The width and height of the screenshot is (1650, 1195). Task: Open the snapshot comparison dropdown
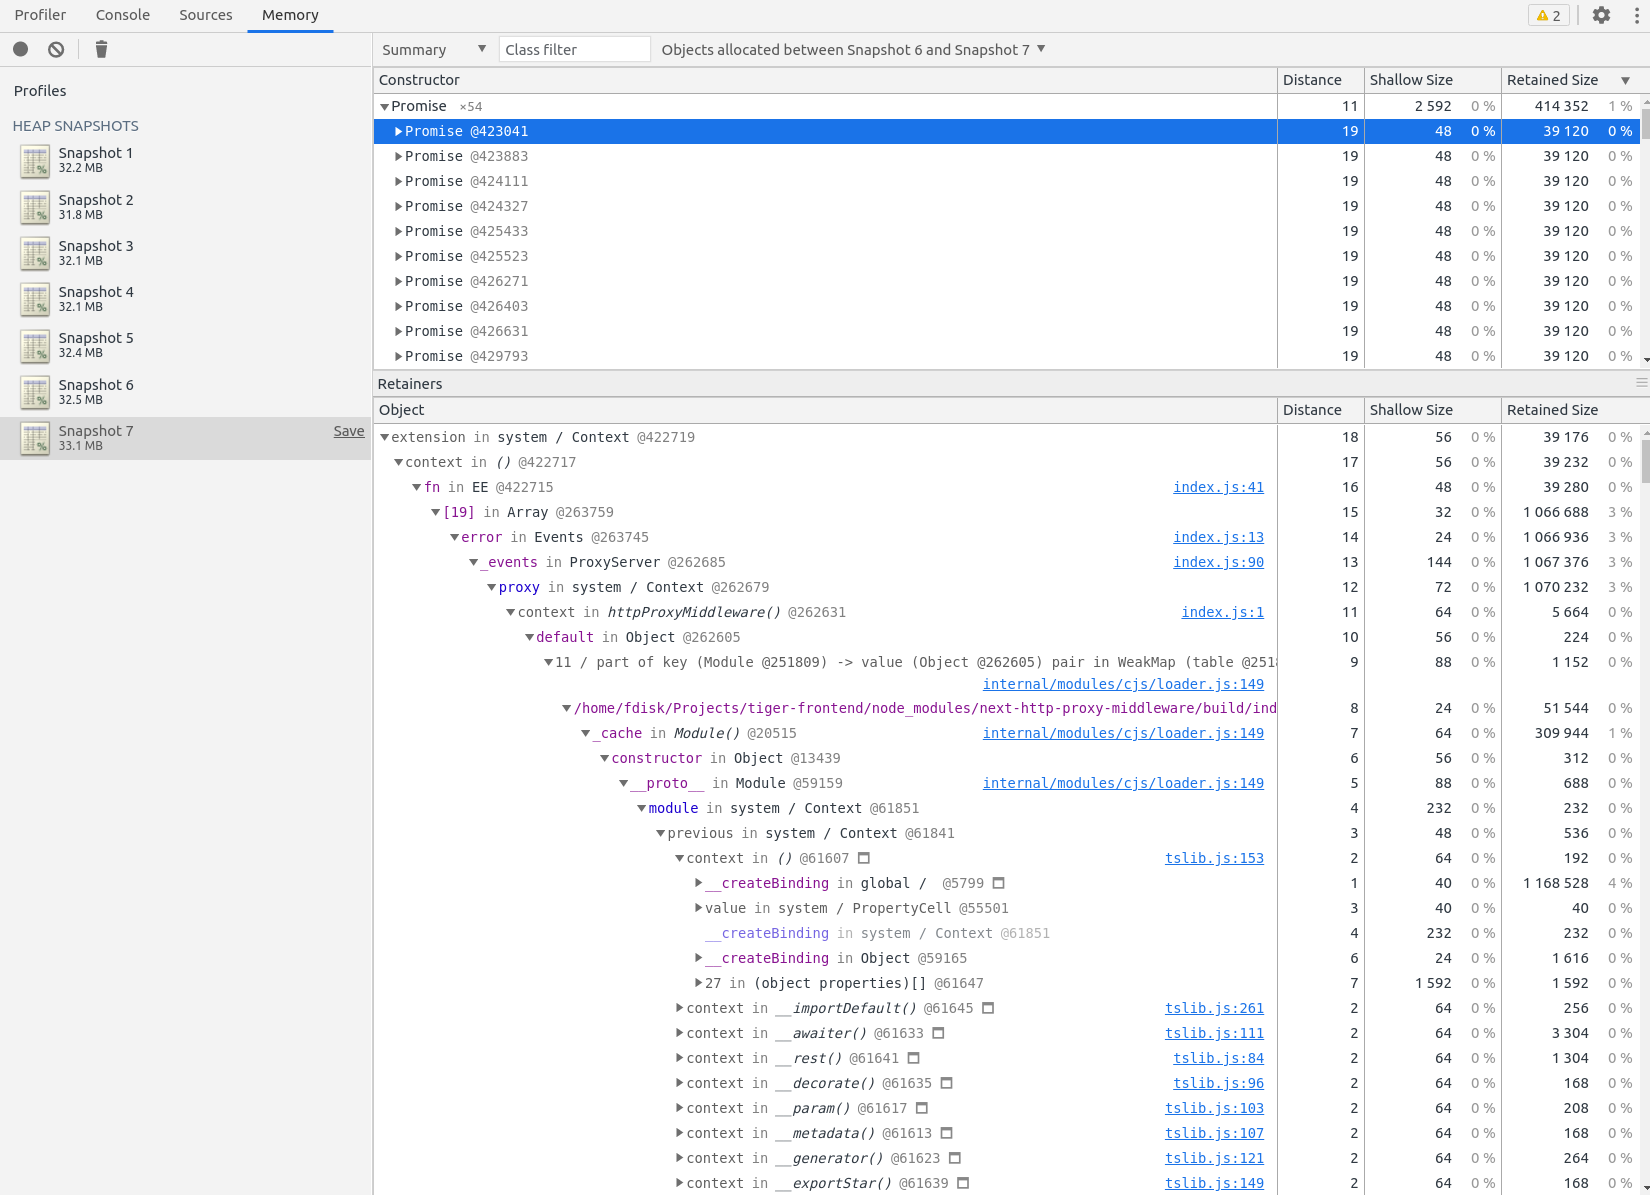coord(849,49)
